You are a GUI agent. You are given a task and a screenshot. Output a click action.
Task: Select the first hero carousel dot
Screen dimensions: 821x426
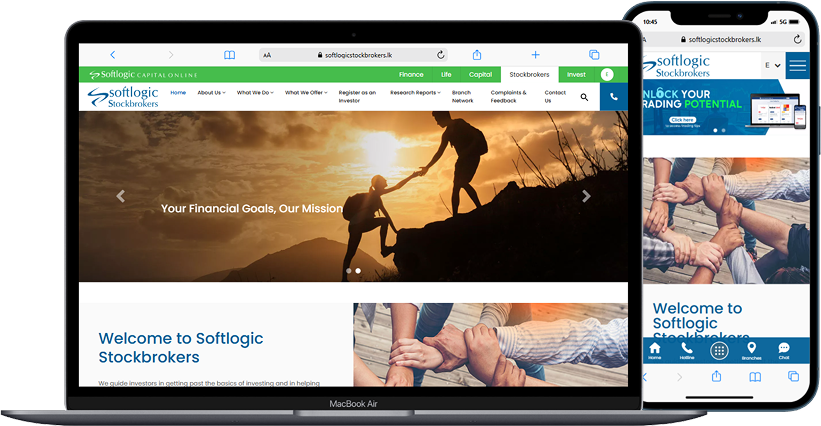point(349,271)
